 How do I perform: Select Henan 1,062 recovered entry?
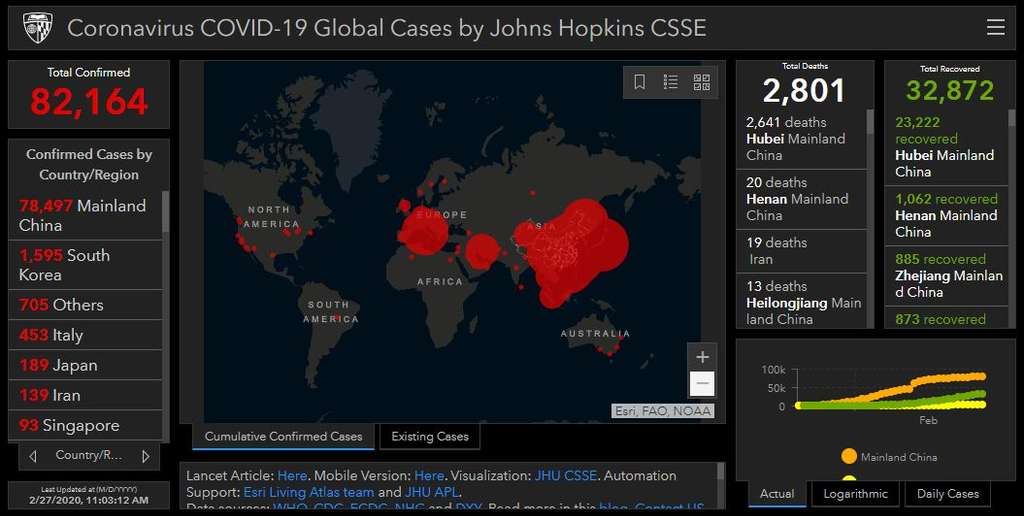pos(946,215)
